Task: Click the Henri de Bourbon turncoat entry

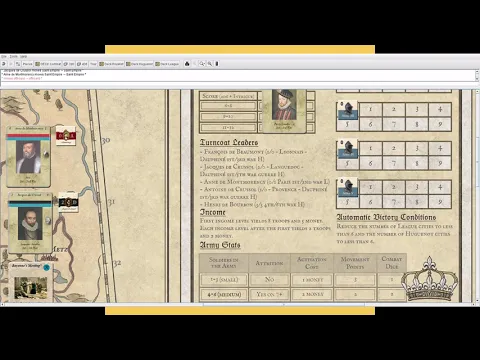Action: coord(252,204)
